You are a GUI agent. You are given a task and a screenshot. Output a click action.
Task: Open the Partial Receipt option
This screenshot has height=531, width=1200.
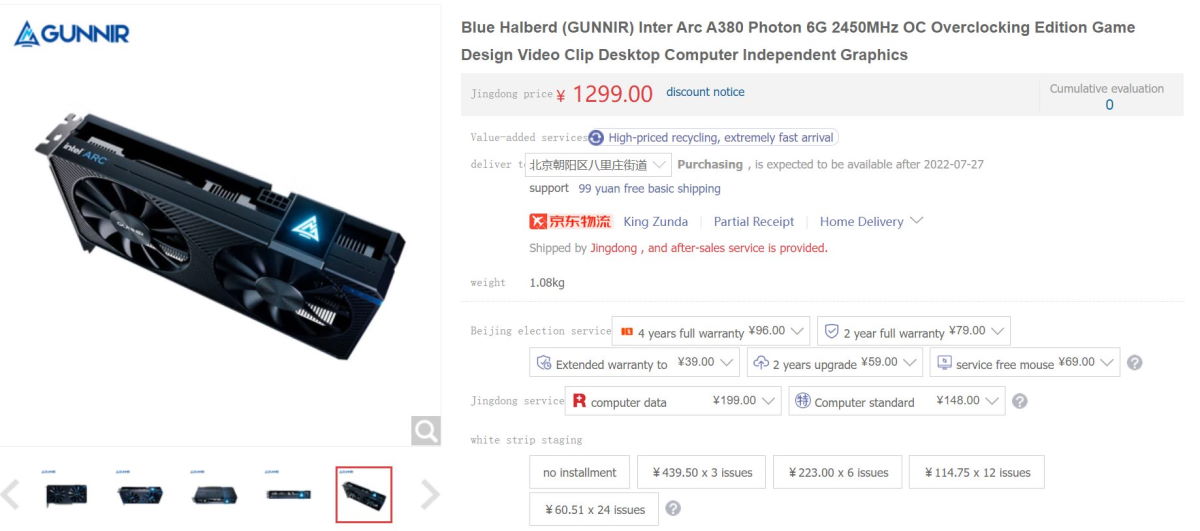754,222
